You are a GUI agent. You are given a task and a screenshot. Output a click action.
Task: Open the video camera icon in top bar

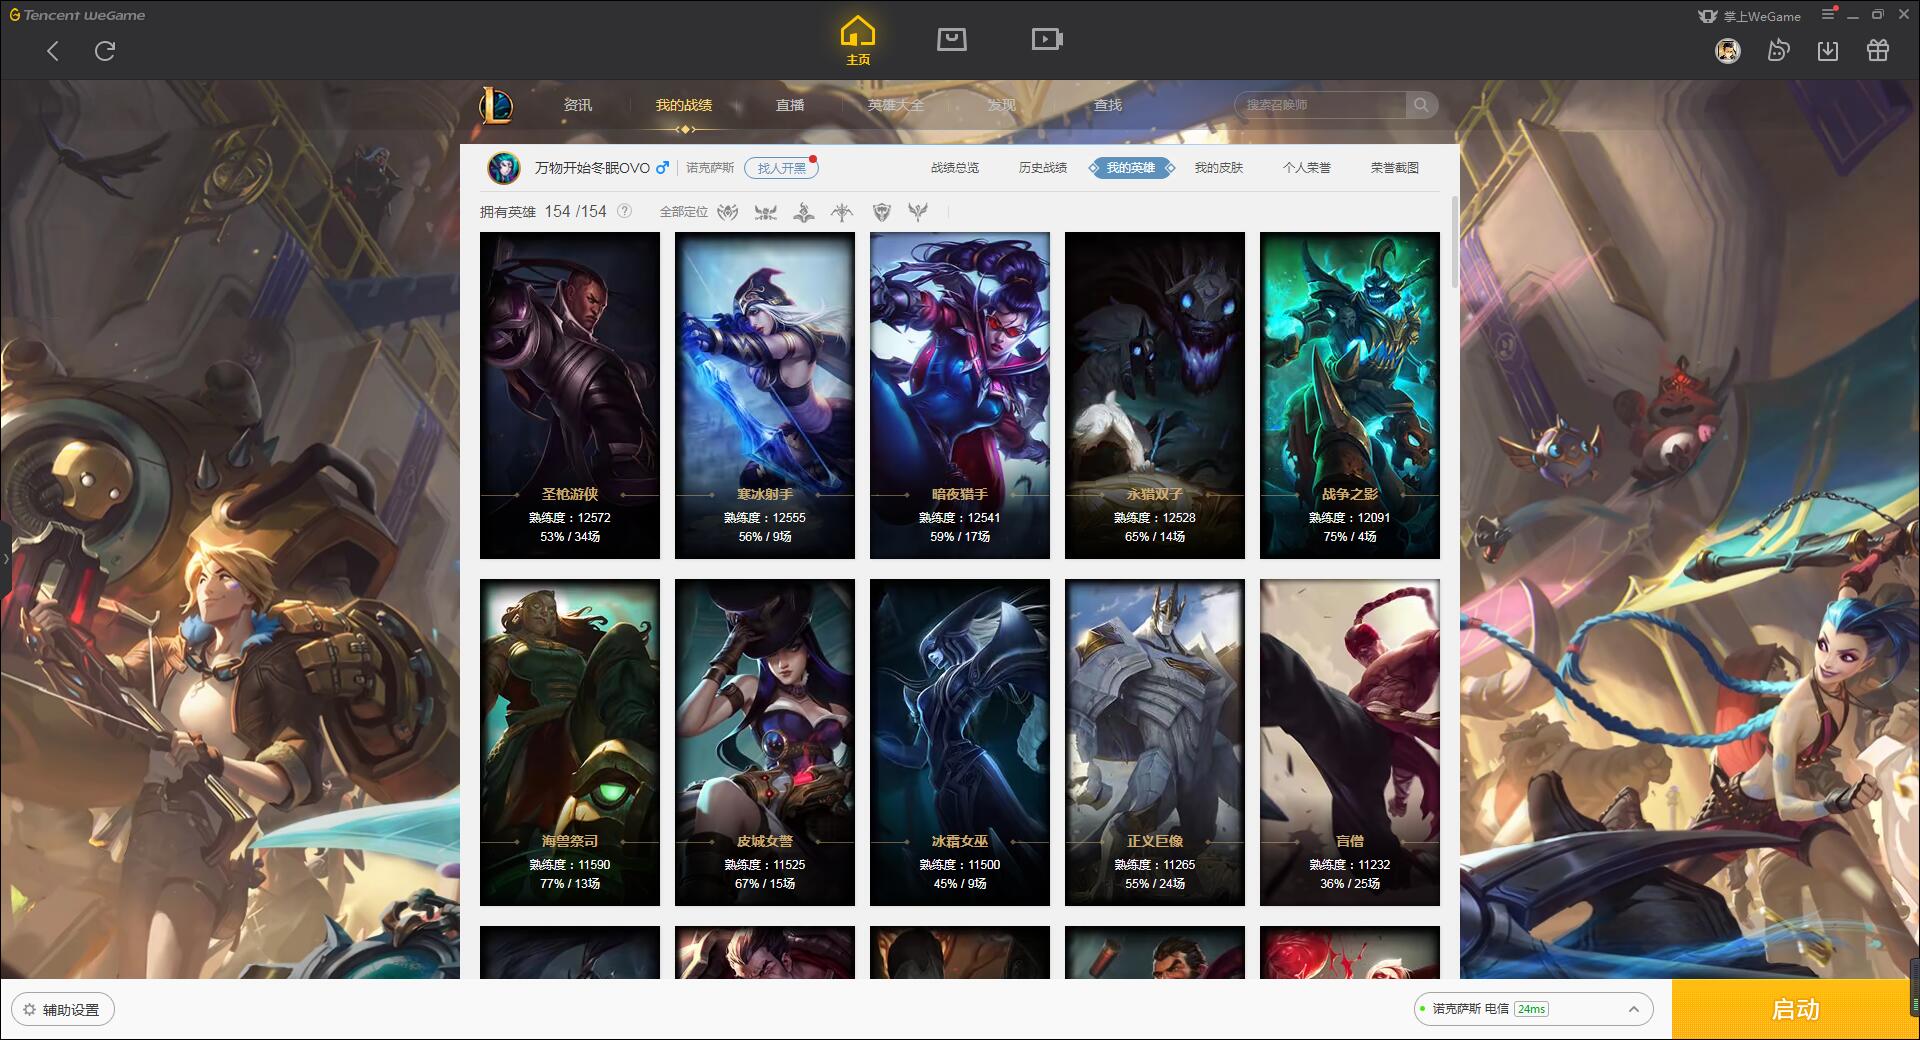tap(1047, 40)
